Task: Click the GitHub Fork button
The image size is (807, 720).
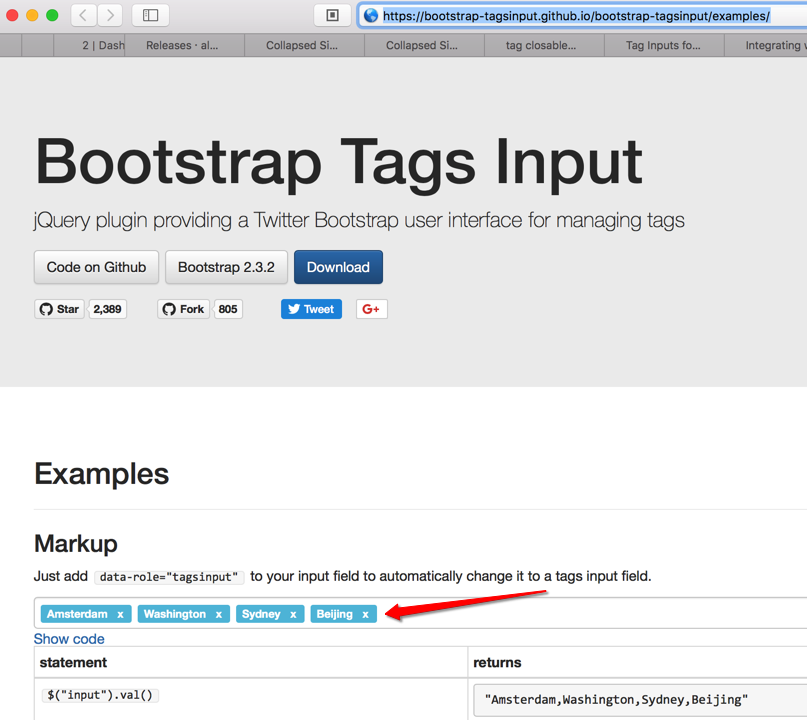Action: click(183, 309)
